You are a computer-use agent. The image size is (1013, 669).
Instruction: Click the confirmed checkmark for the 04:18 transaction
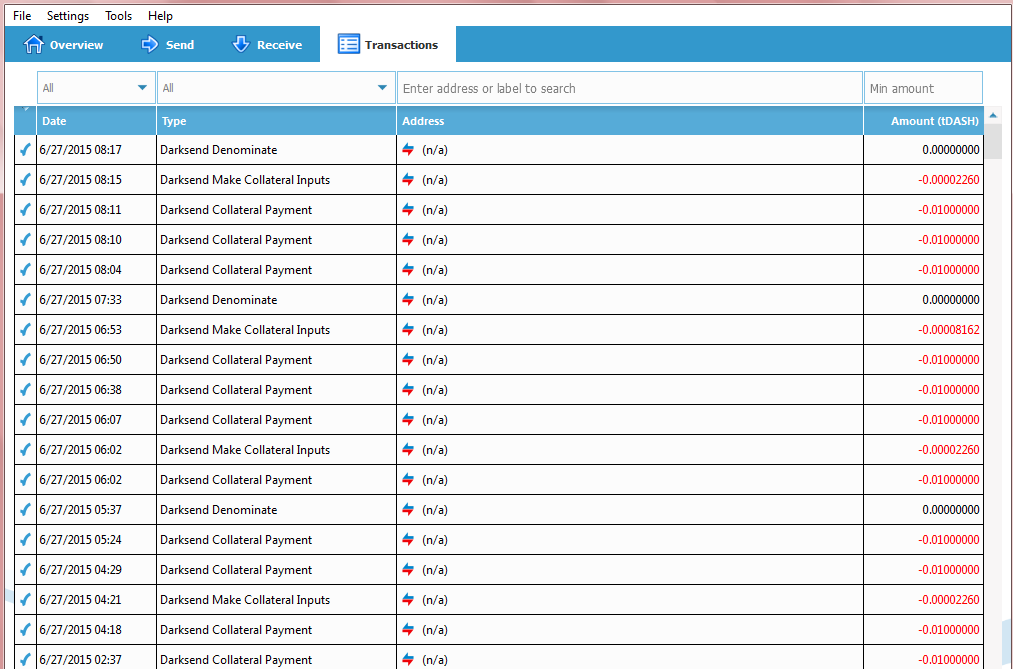click(x=25, y=630)
